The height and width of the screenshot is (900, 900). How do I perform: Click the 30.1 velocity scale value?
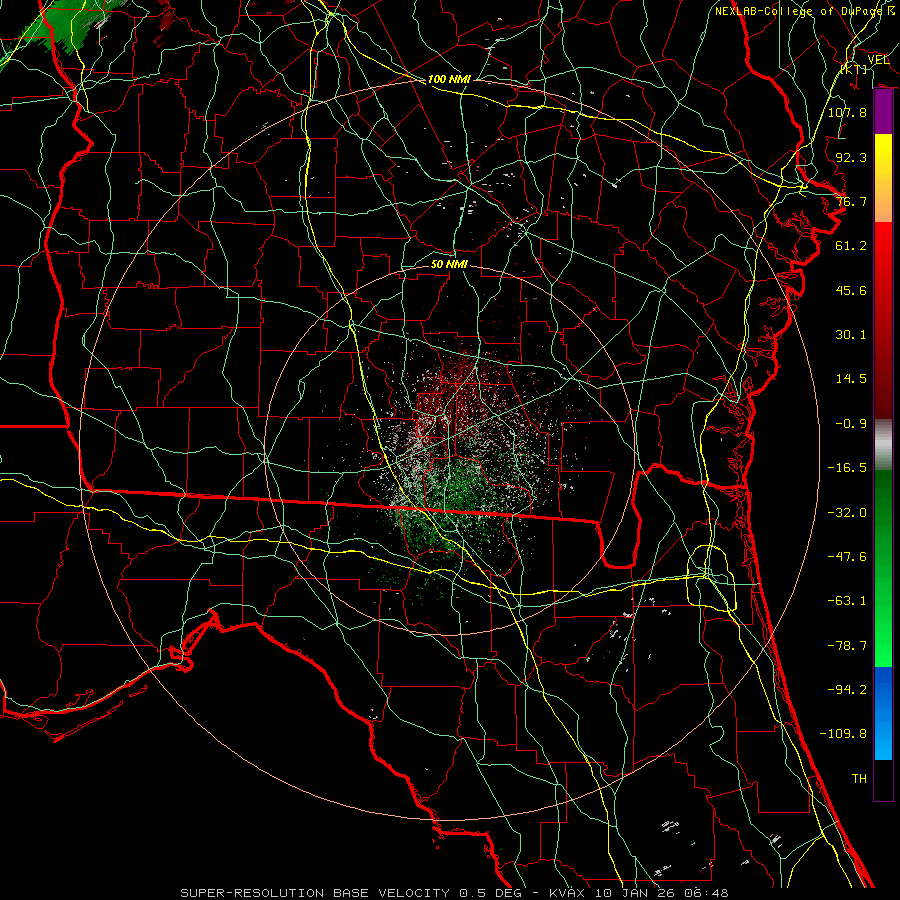click(851, 335)
